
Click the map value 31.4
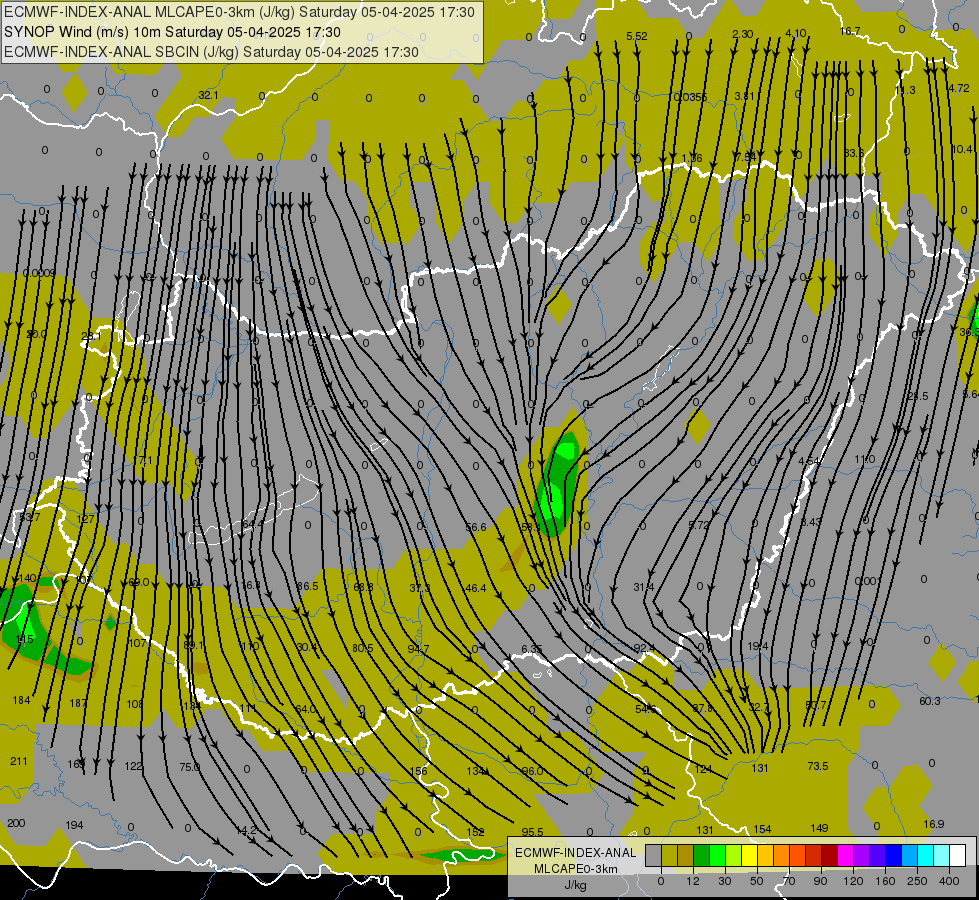(644, 586)
